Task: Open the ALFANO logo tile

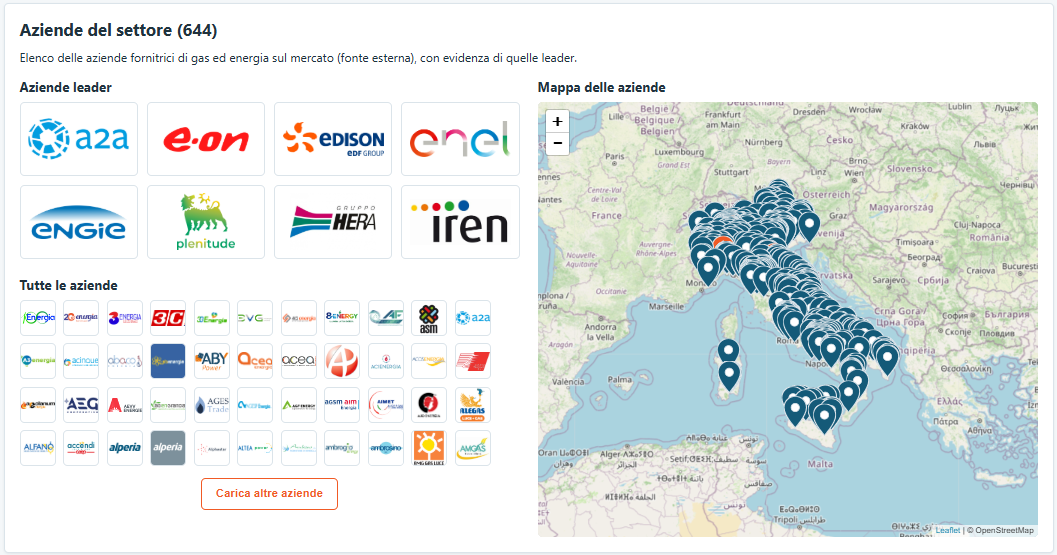Action: point(38,448)
